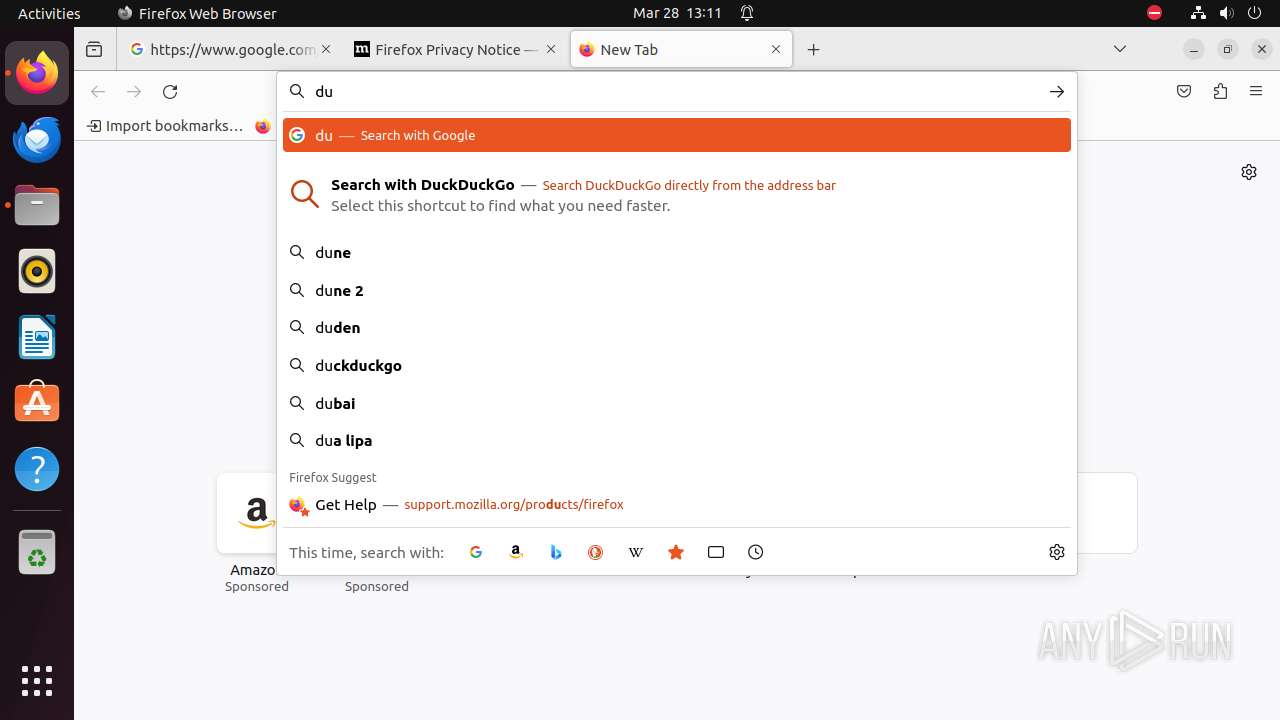
Task: Search in Bookmarks star icon
Action: [x=676, y=552]
